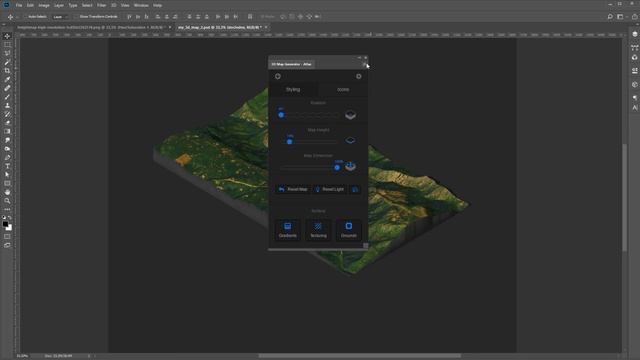Toggle the Show Transform Controls checkbox

pyautogui.click(x=76, y=17)
